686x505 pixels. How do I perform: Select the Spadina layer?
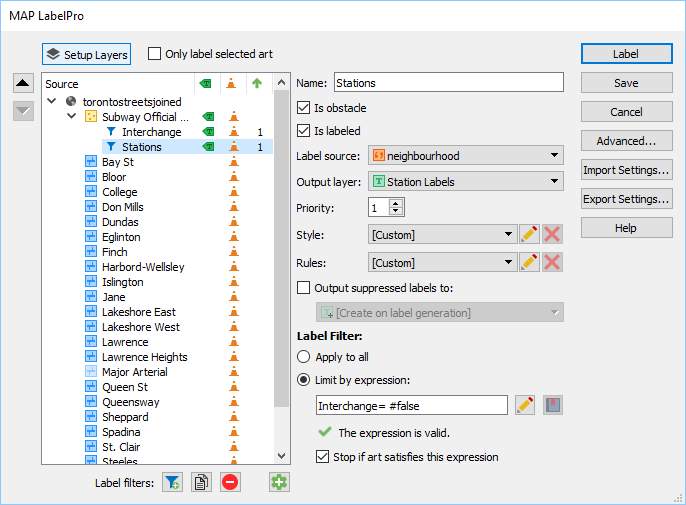[121, 432]
